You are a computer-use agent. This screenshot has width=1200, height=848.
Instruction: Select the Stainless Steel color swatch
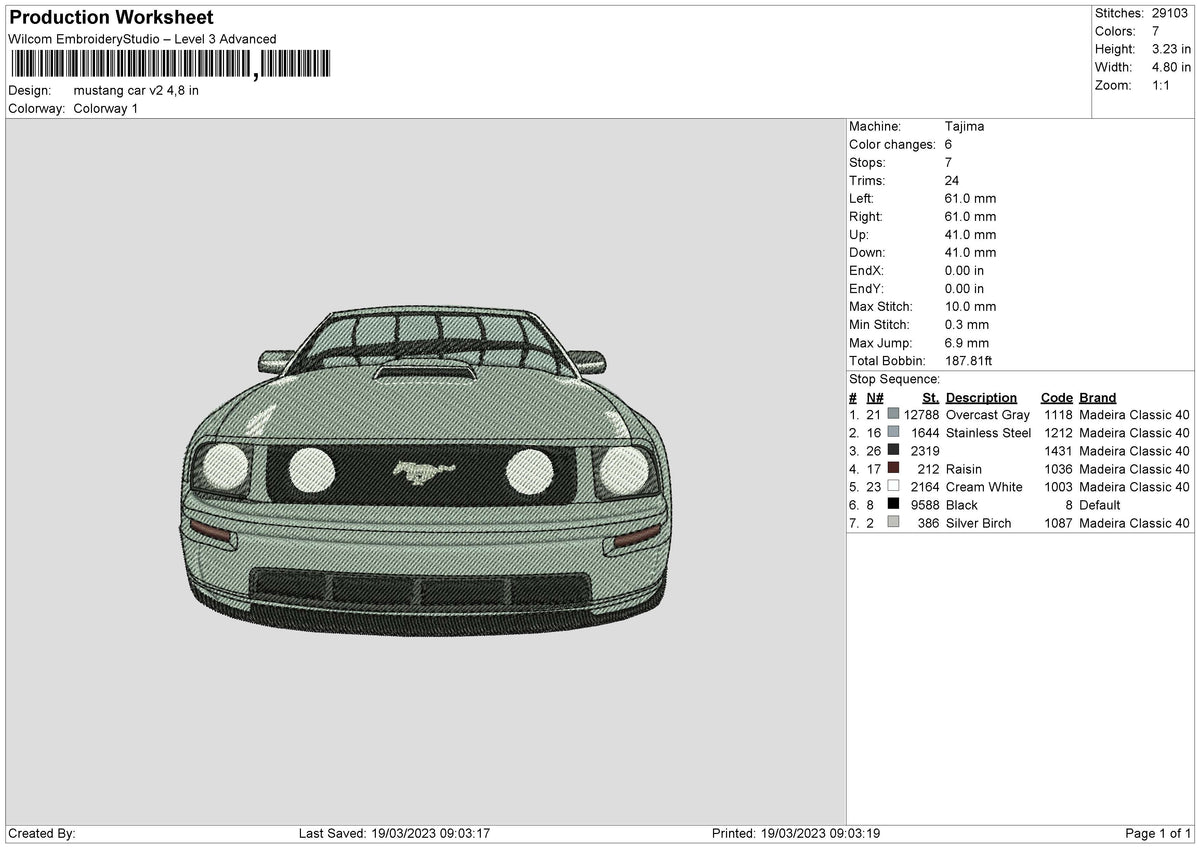(x=895, y=432)
